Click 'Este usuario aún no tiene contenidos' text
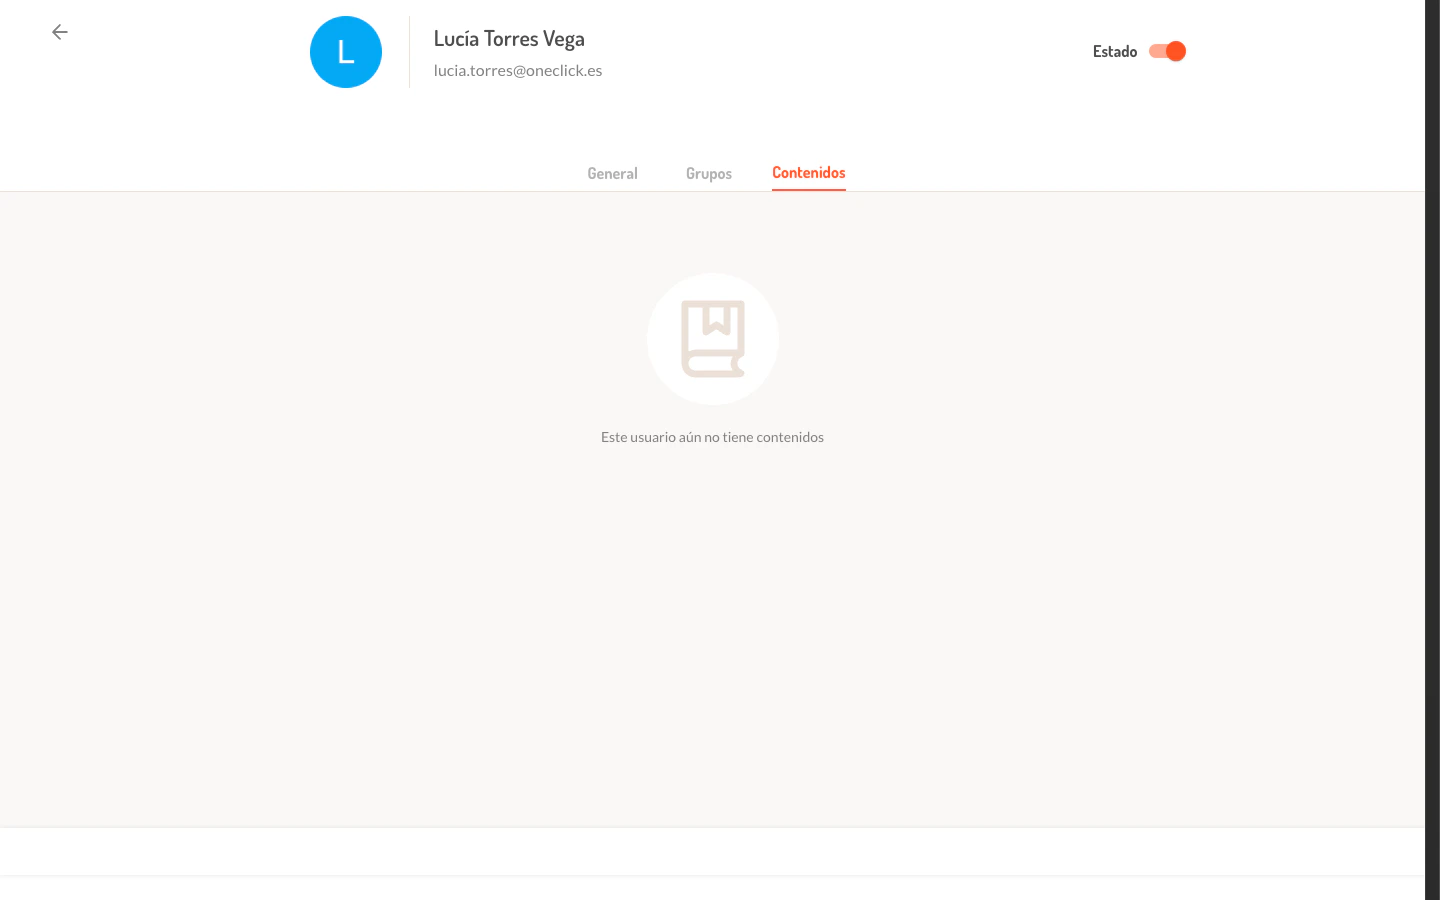Image resolution: width=1440 pixels, height=900 pixels. click(x=712, y=437)
